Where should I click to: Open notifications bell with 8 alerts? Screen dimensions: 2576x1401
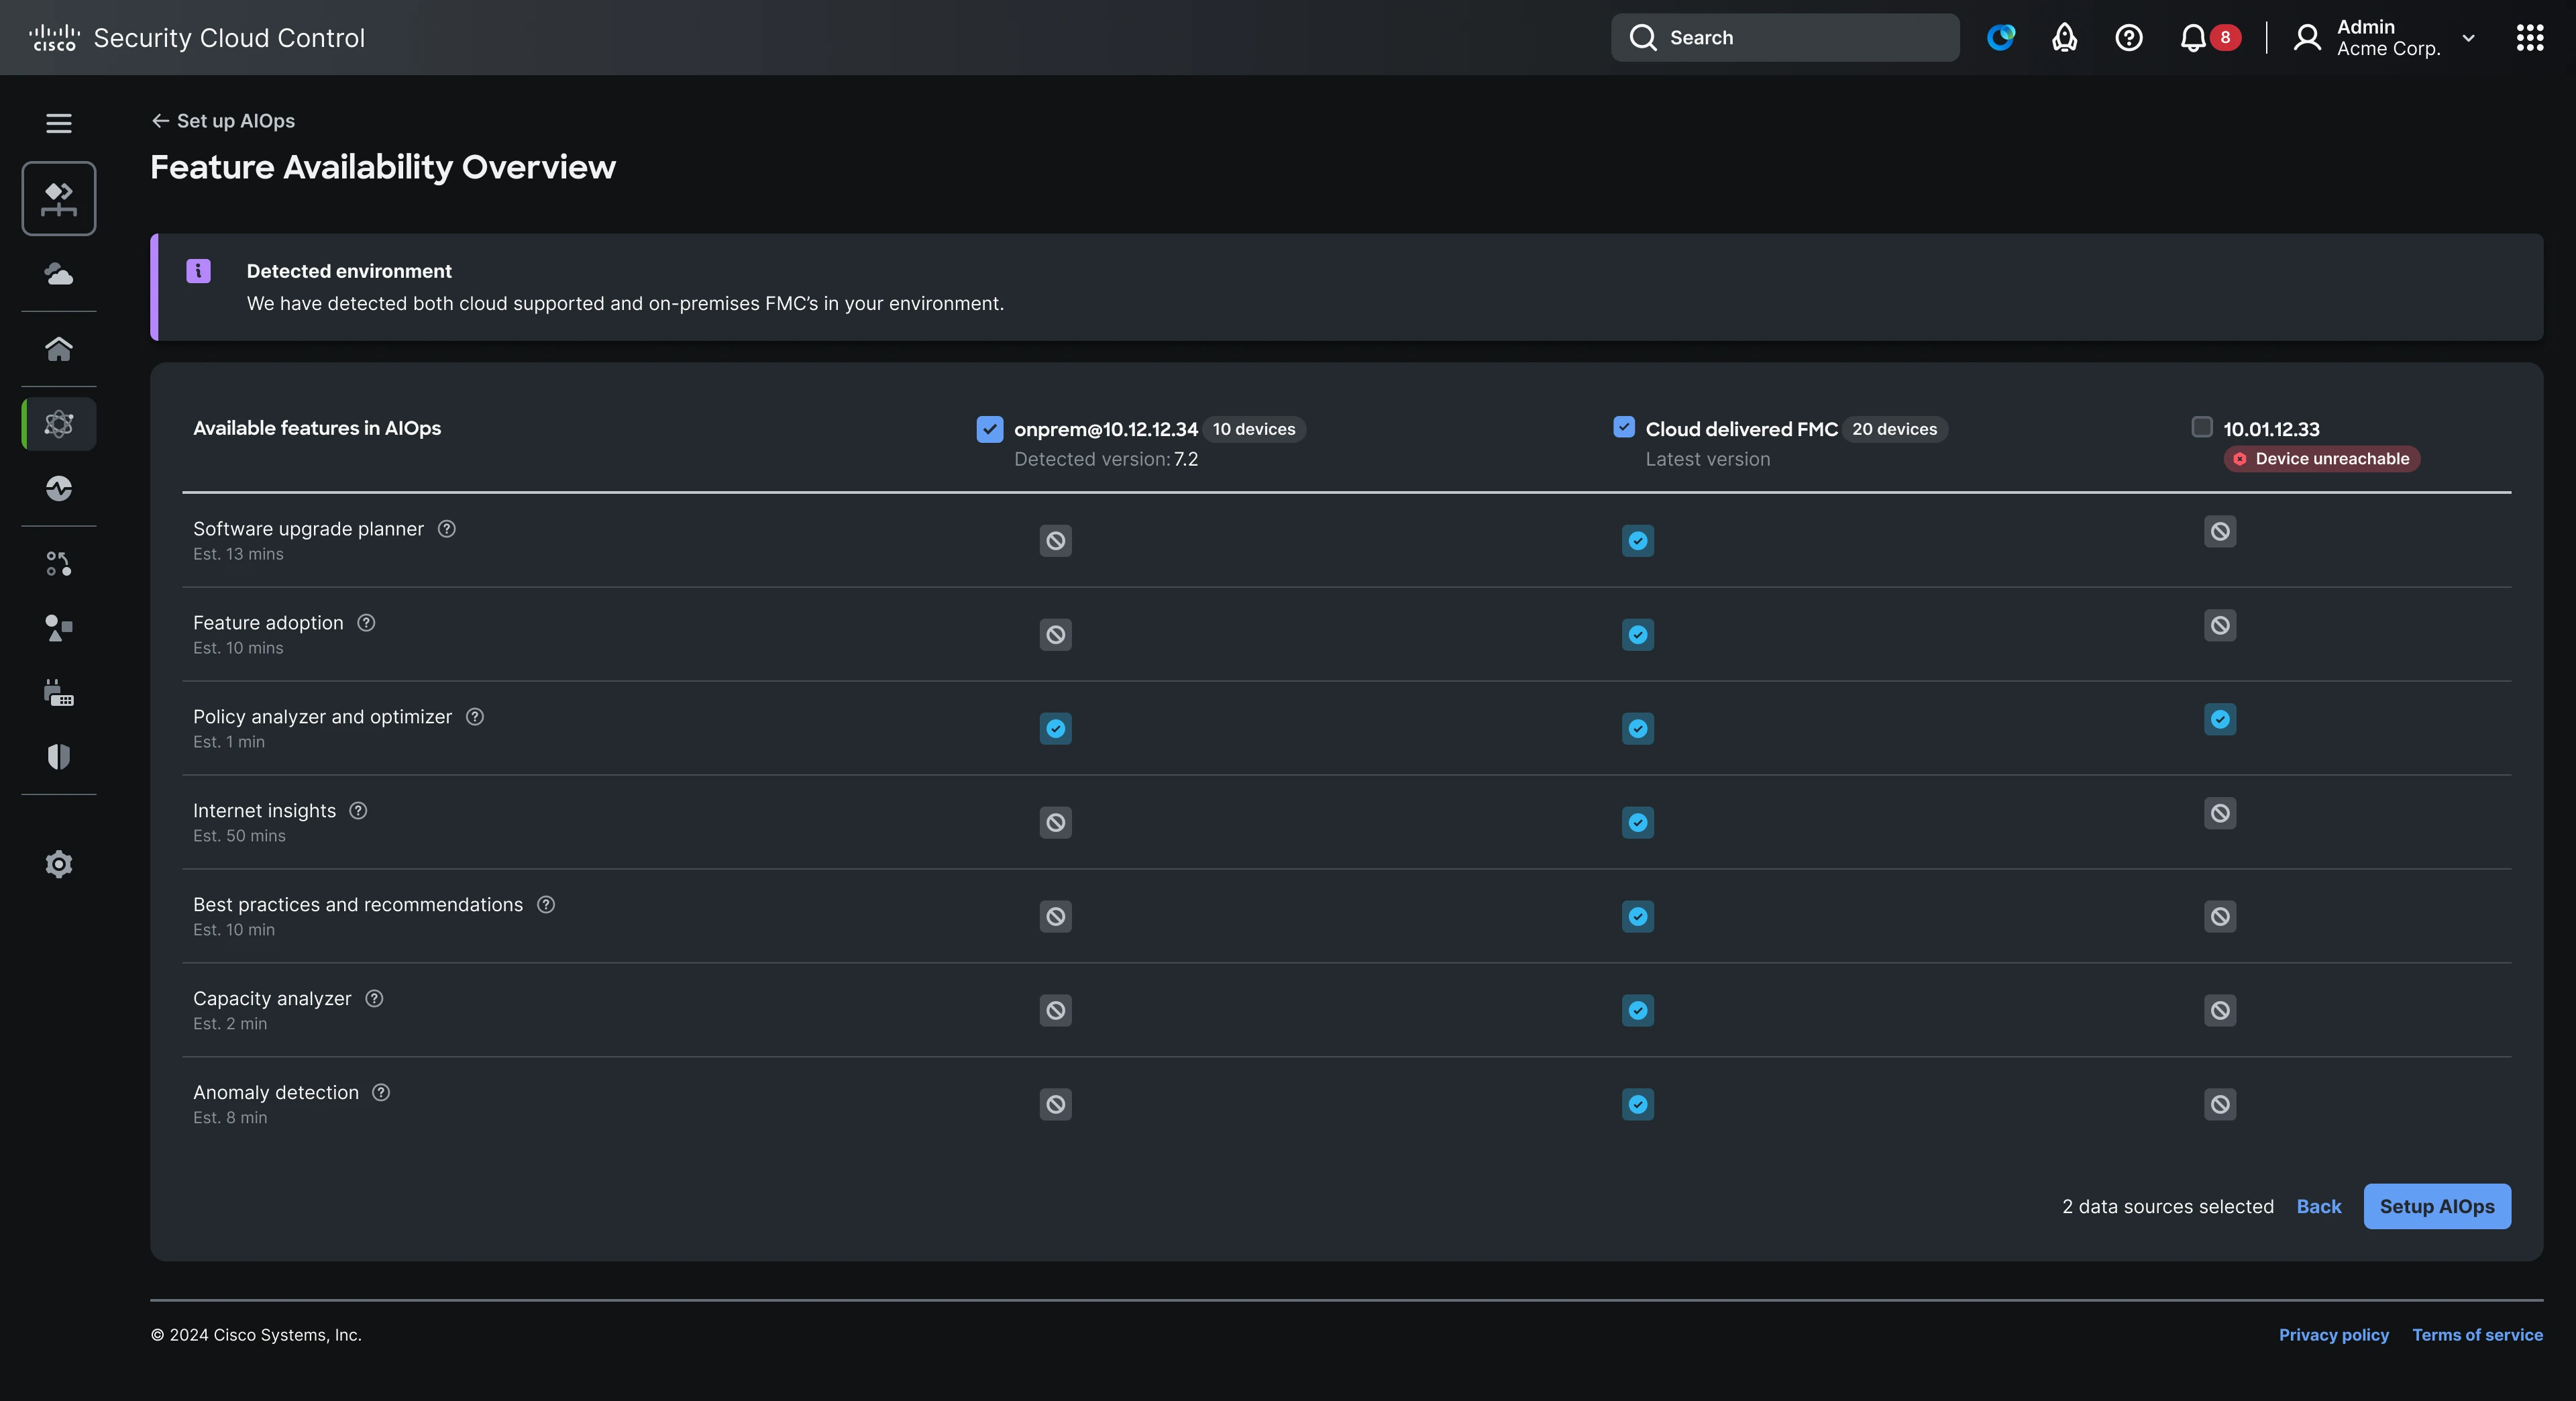(x=2209, y=38)
